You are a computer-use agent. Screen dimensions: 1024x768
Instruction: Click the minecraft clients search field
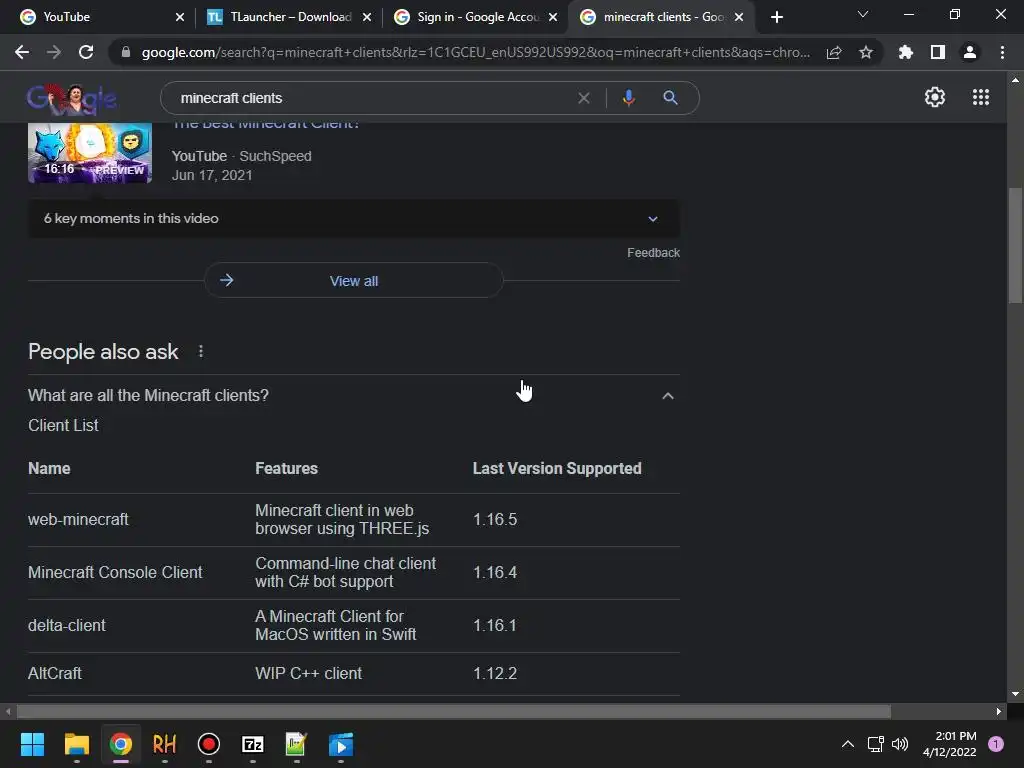point(372,98)
